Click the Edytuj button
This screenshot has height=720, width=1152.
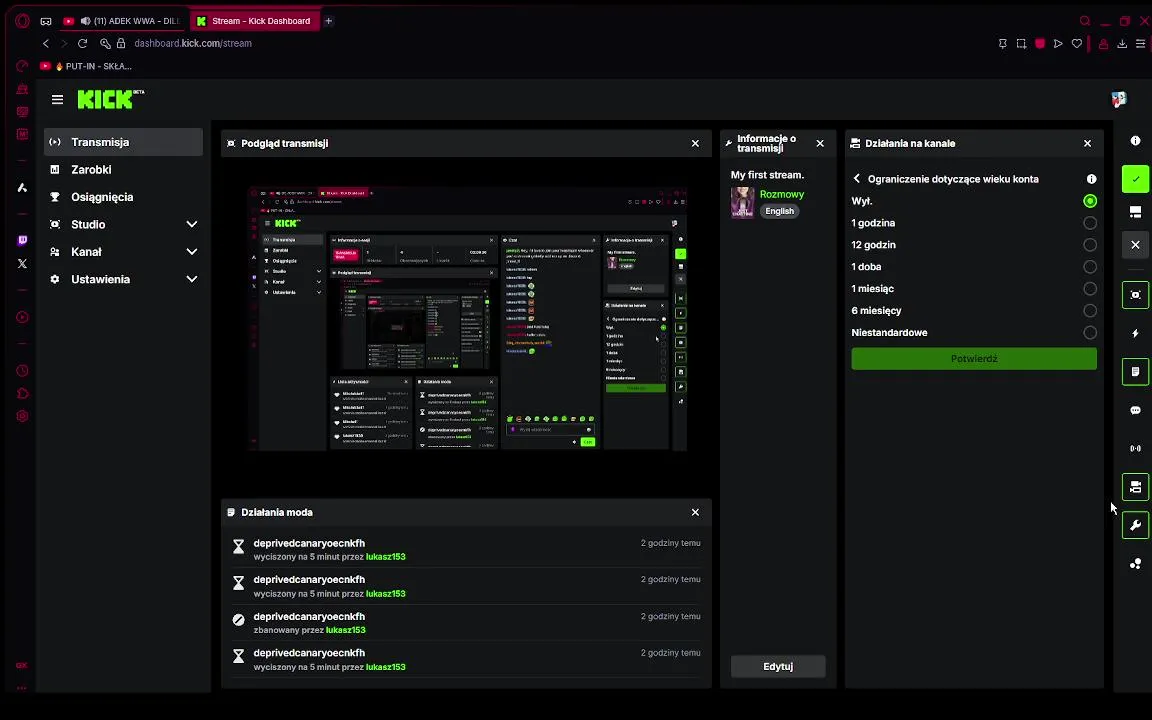[x=778, y=666]
